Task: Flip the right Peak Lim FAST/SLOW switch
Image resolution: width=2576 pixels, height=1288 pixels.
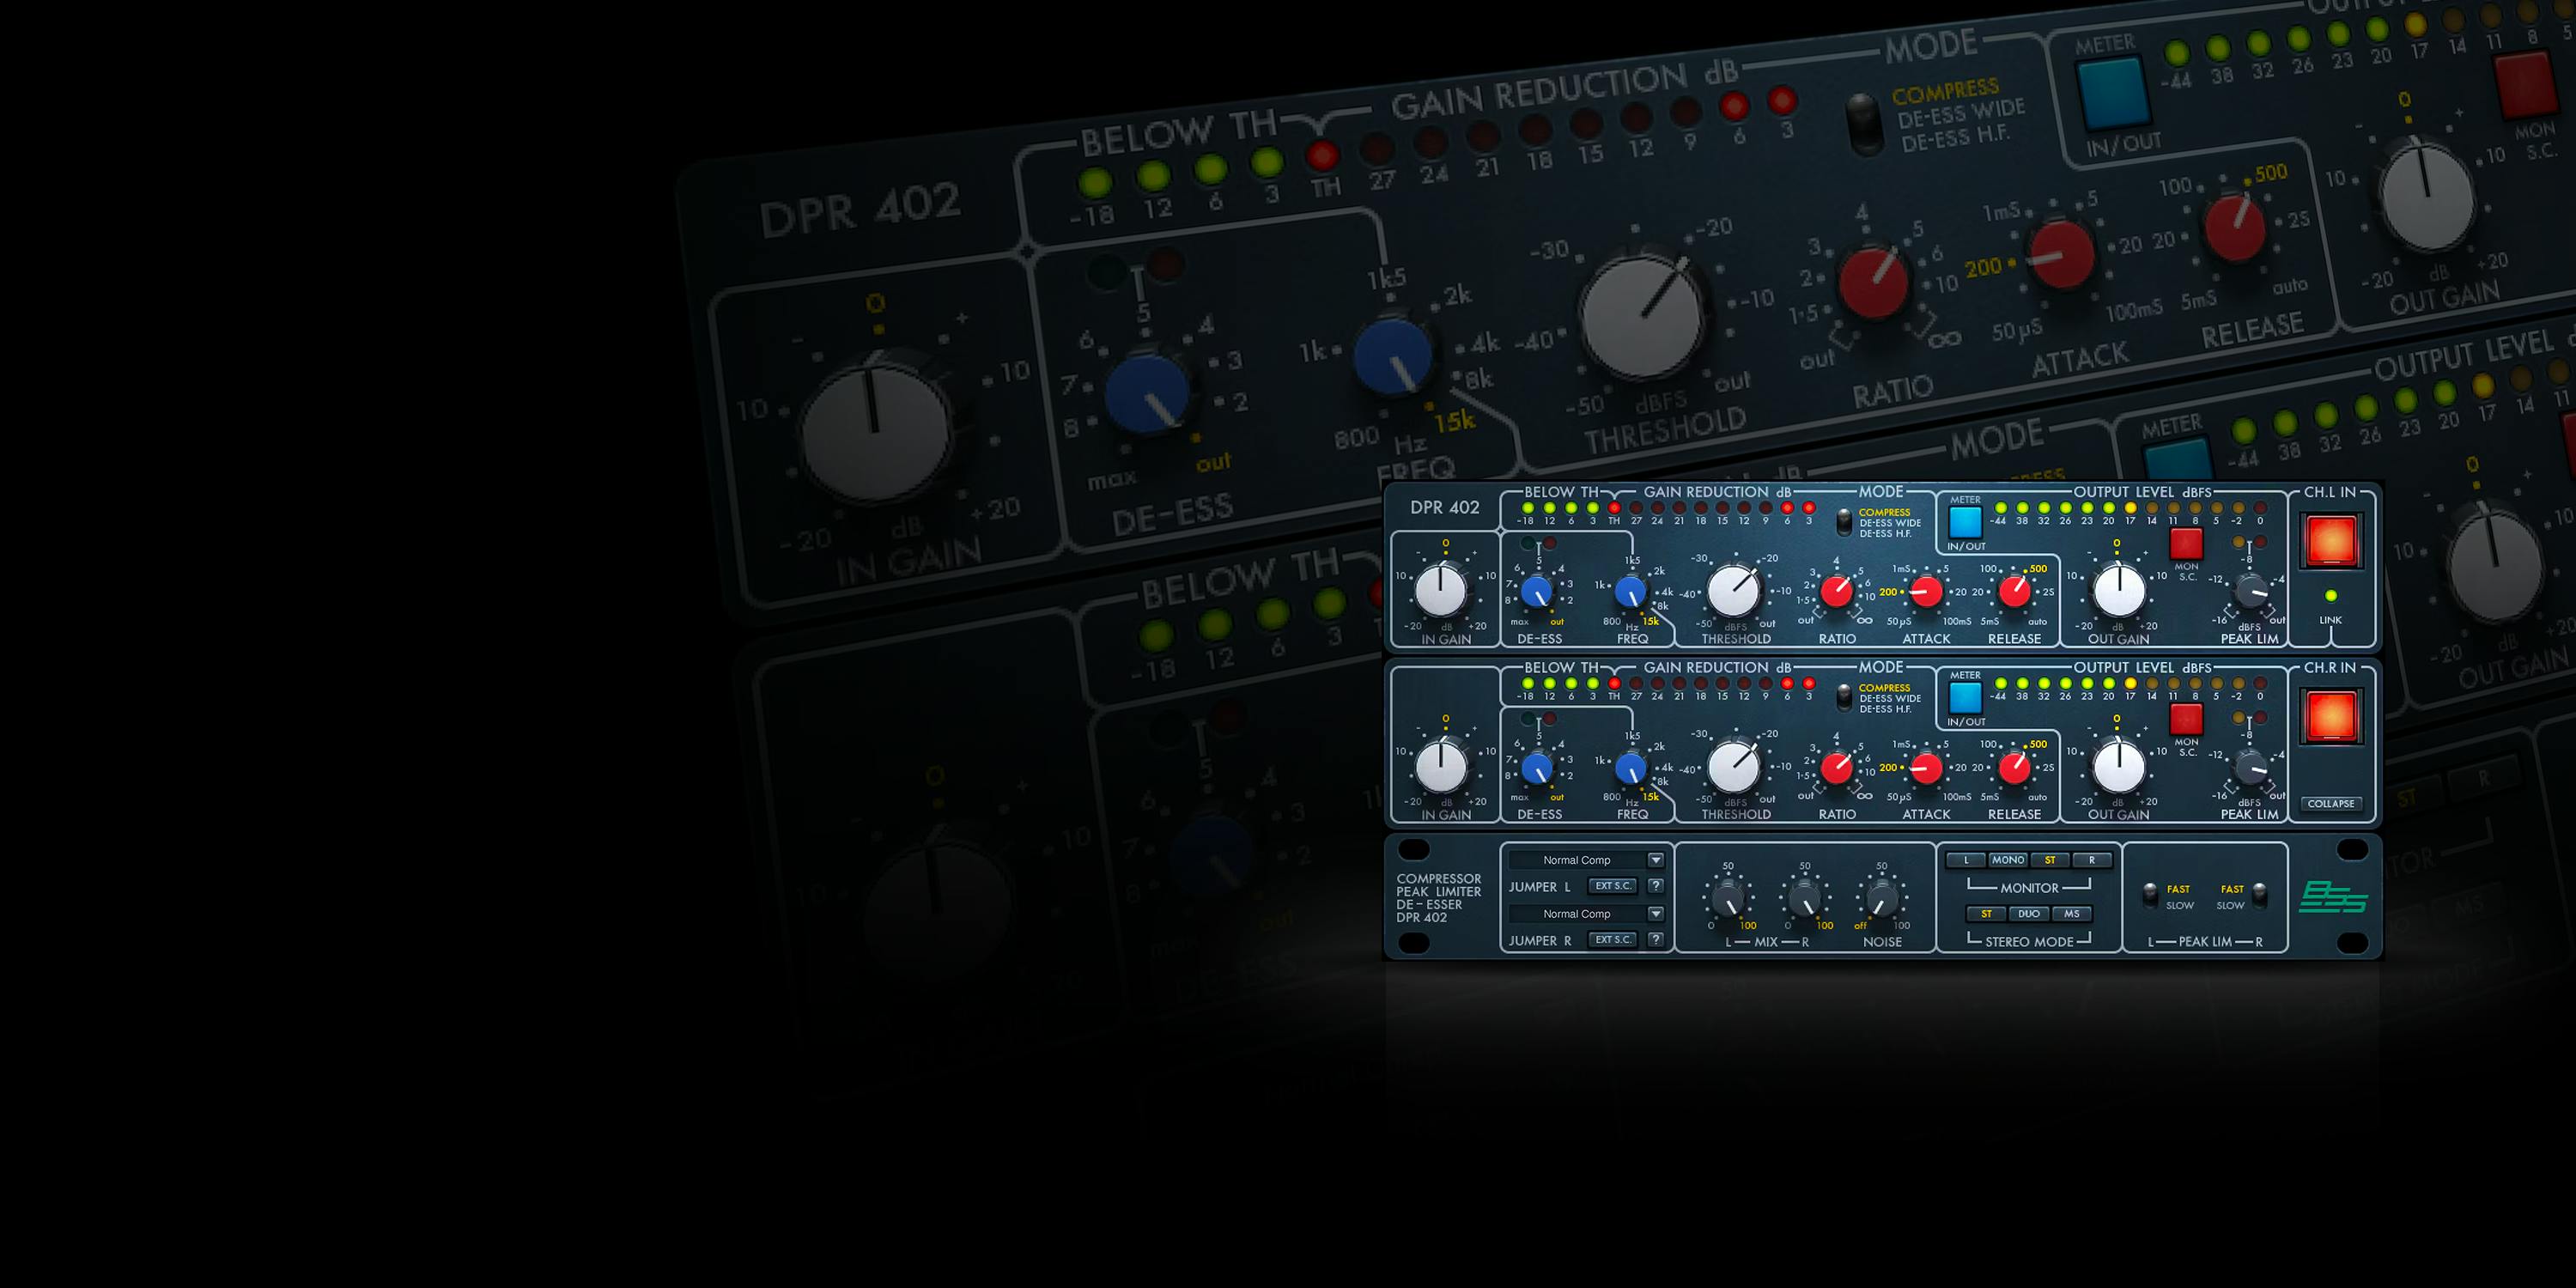Action: 2259,895
